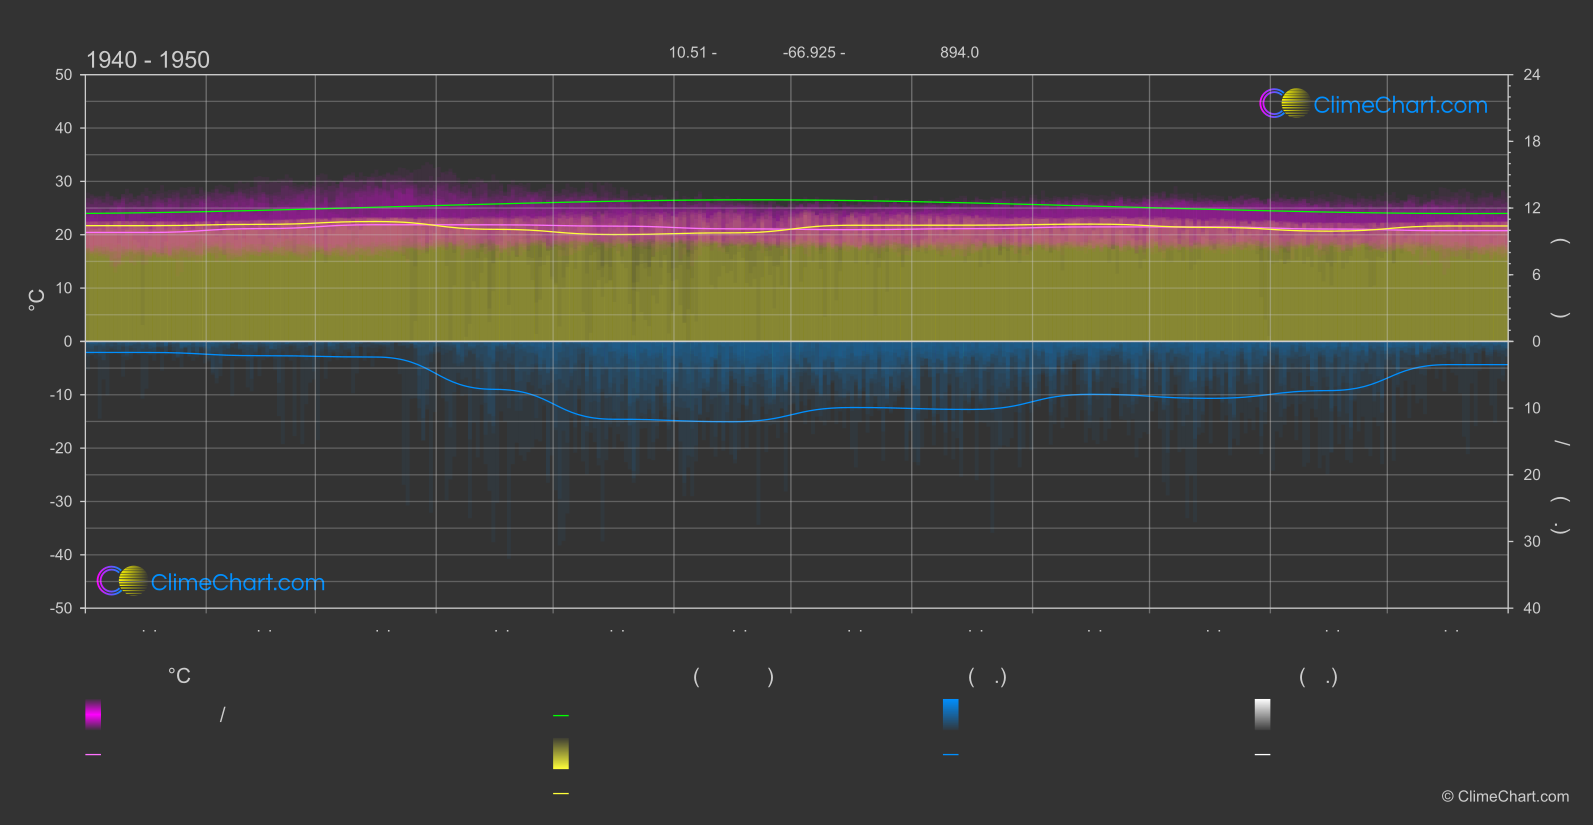Click the yellow line legend marker
Screen dimensions: 1593x825
click(x=561, y=794)
